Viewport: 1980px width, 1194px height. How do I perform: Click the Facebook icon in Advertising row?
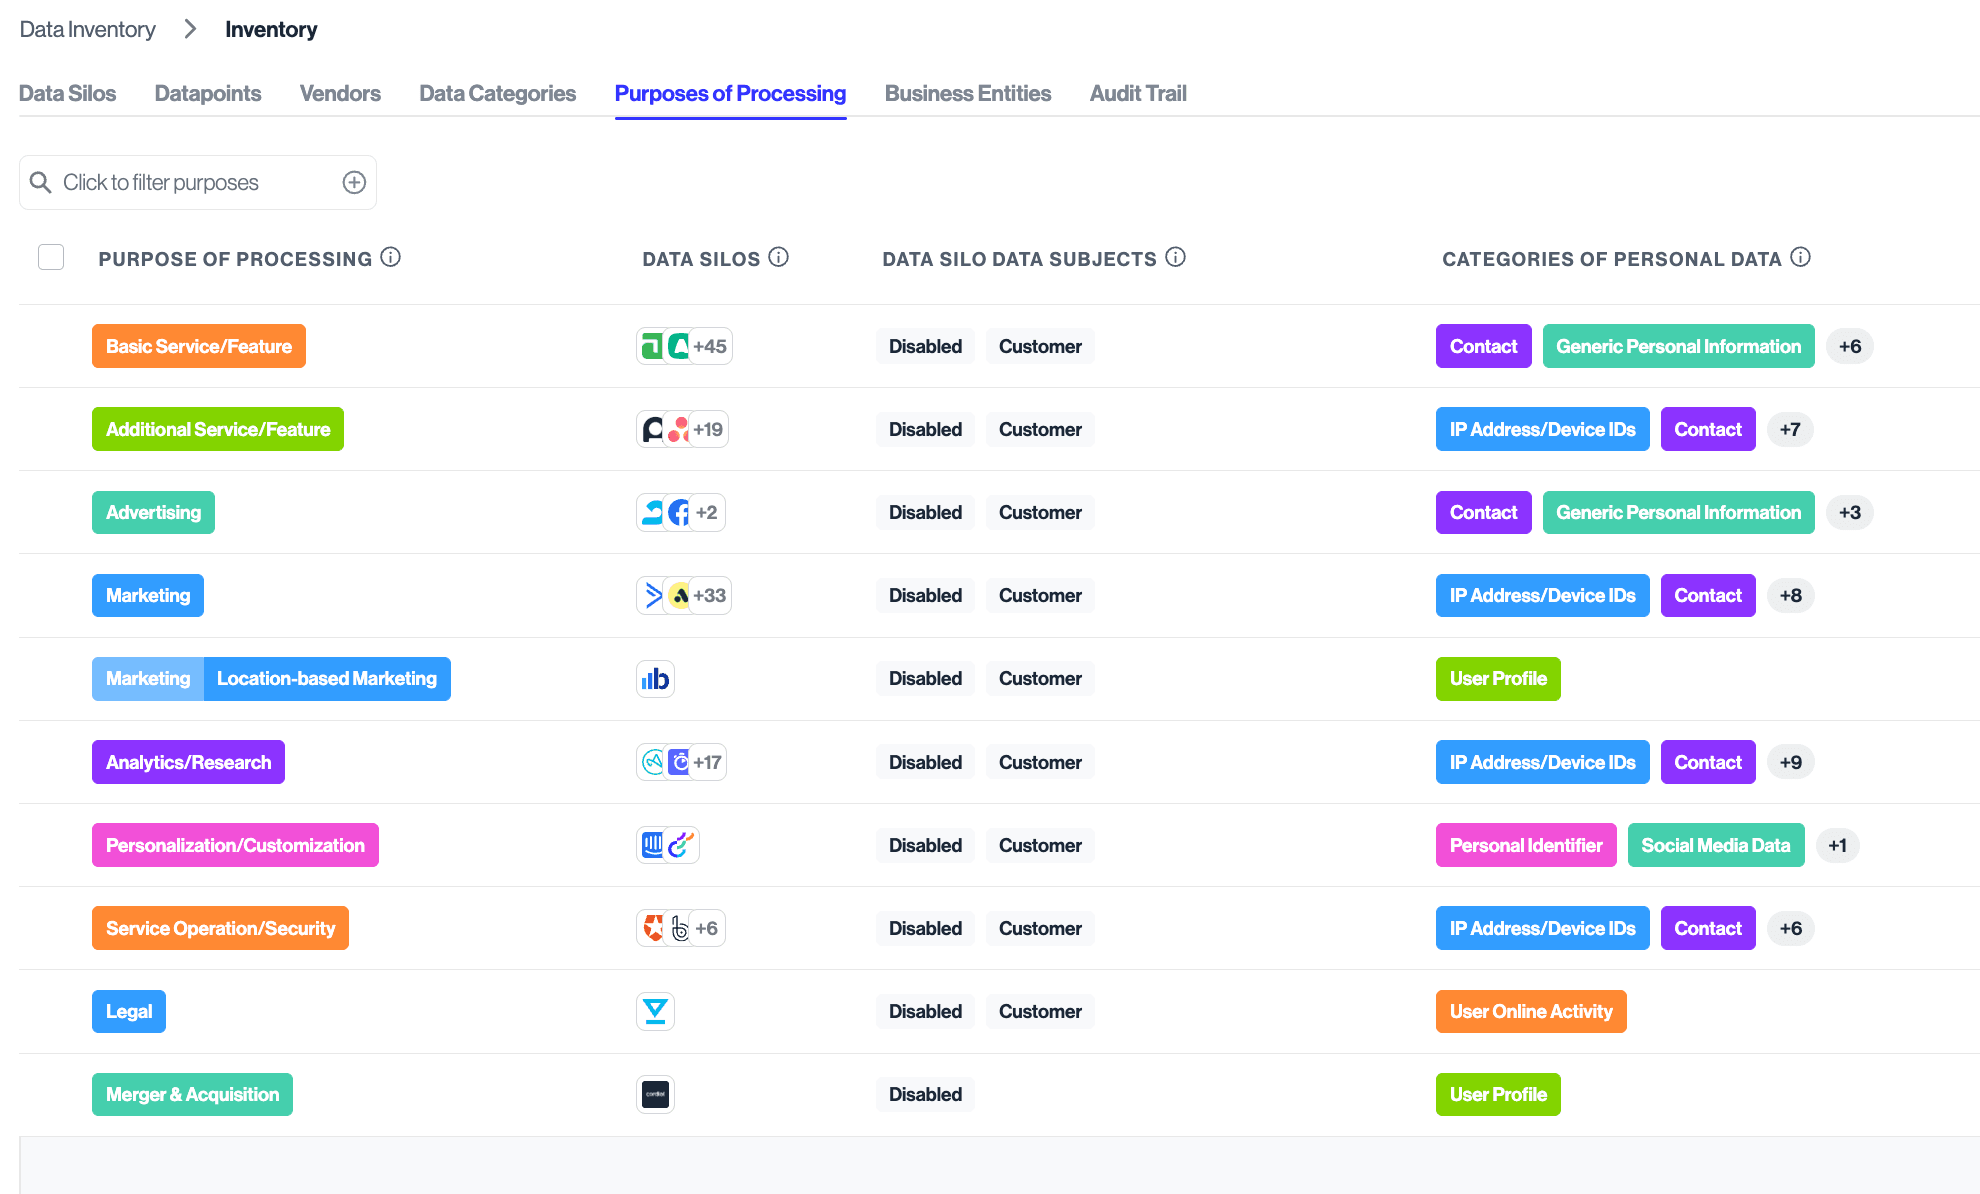point(679,513)
